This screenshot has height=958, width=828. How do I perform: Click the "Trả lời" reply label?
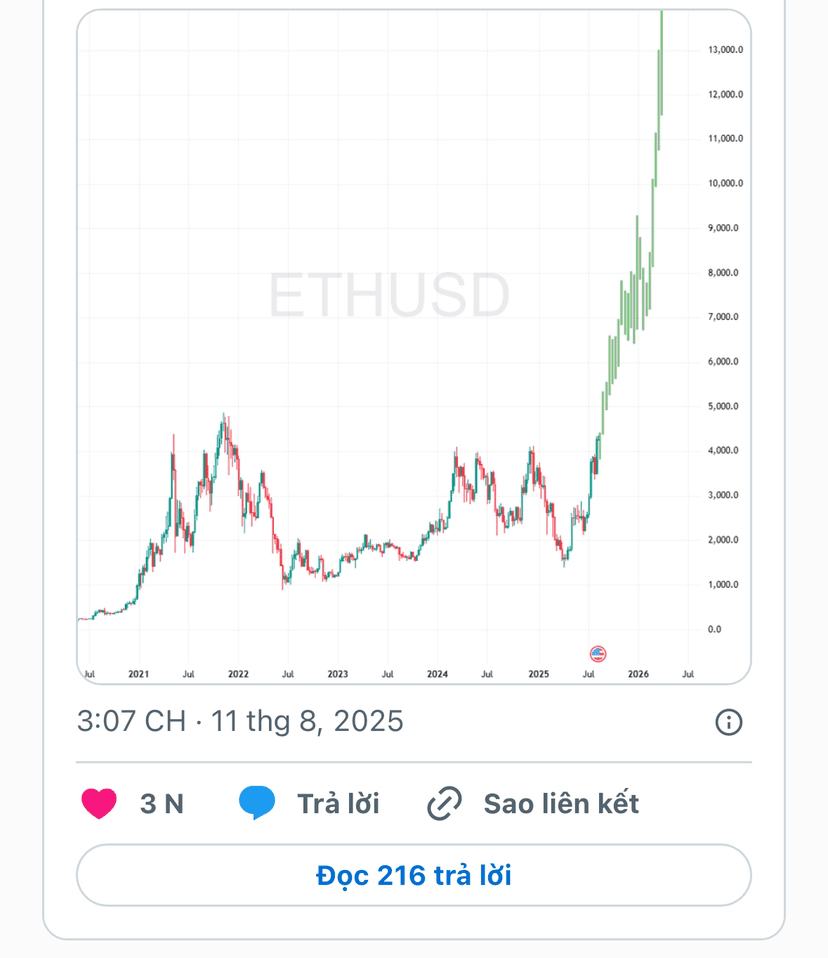pyautogui.click(x=338, y=804)
